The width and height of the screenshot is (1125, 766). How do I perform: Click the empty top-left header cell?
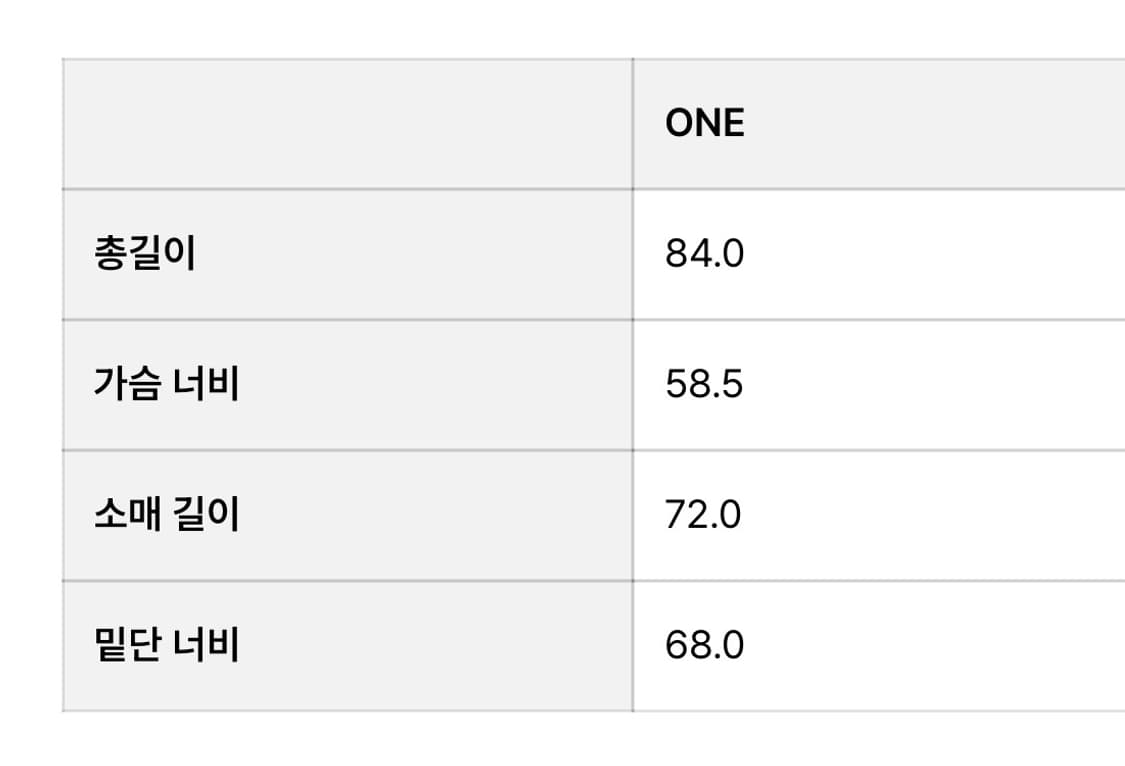pyautogui.click(x=347, y=123)
